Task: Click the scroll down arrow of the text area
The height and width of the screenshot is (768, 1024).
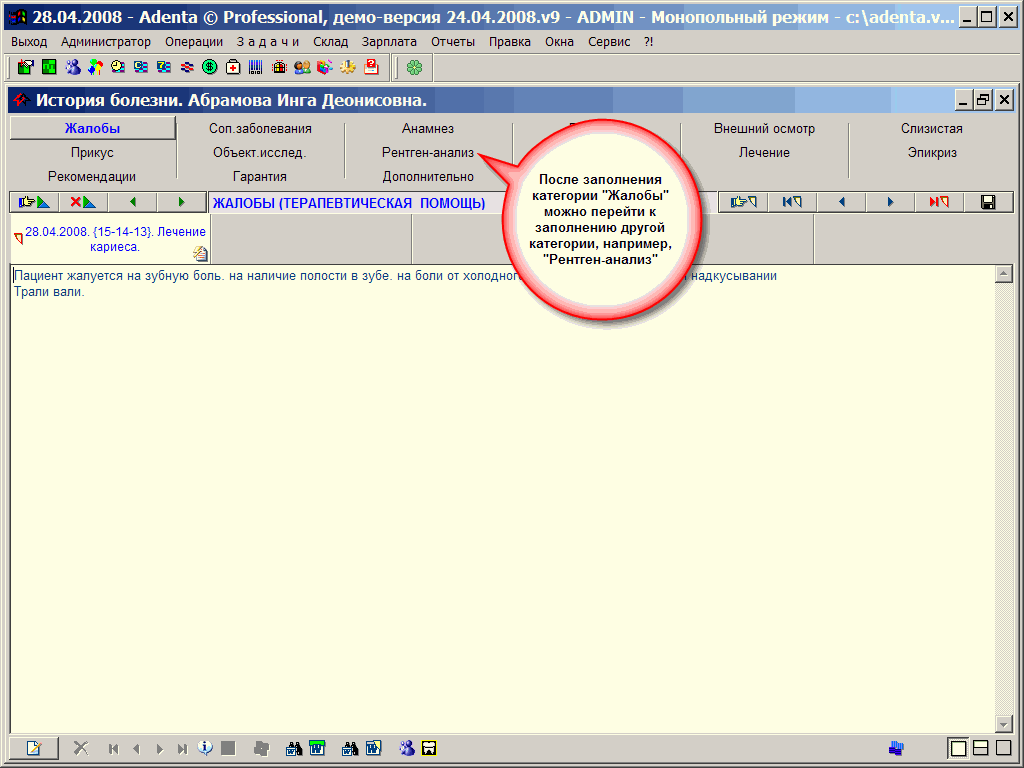Action: pyautogui.click(x=1004, y=724)
